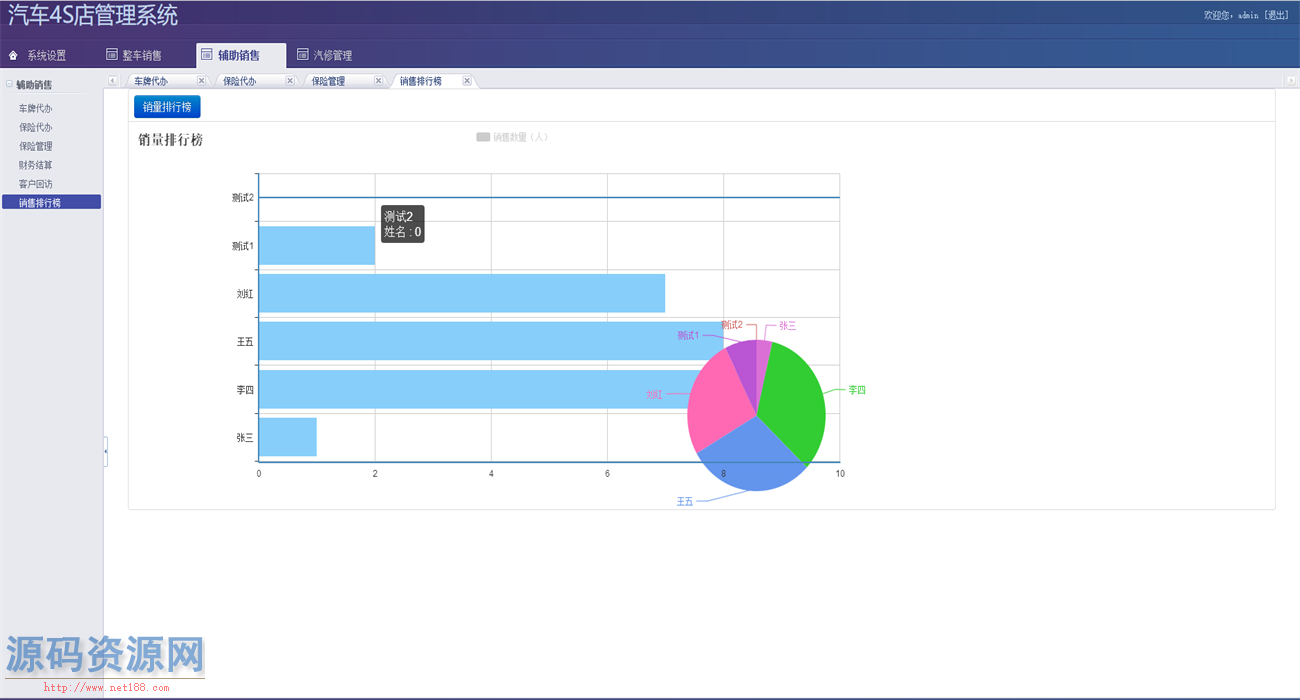
Task: Log out via 退出 link
Action: pyautogui.click(x=1276, y=15)
